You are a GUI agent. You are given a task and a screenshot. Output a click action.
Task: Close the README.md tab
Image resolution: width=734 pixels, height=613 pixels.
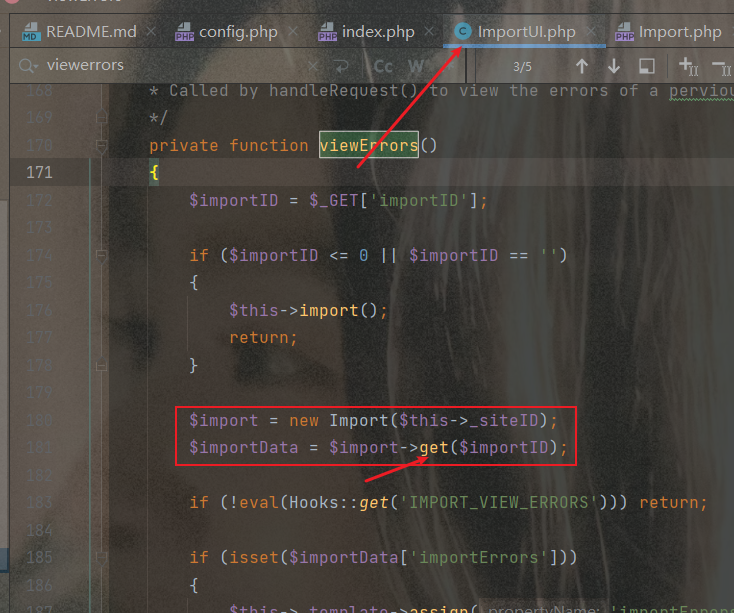(151, 31)
